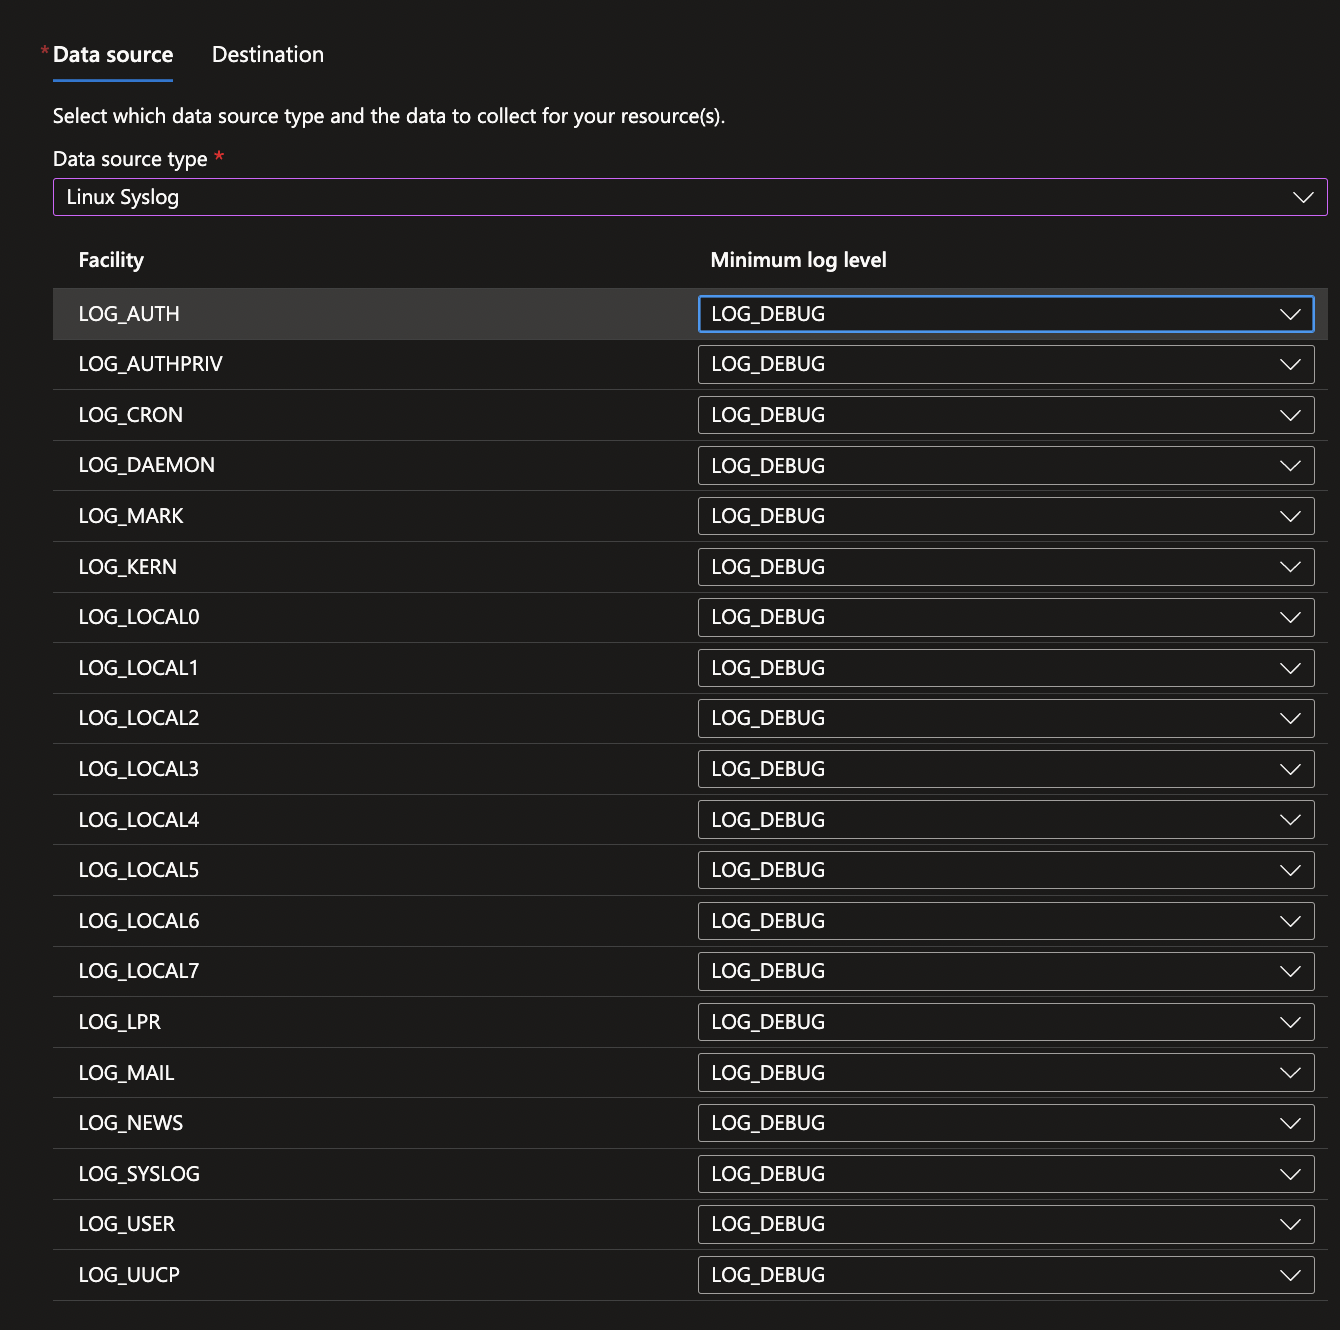Open log level dropdown for LOG_LOCAL4
The width and height of the screenshot is (1340, 1330).
pos(1006,820)
